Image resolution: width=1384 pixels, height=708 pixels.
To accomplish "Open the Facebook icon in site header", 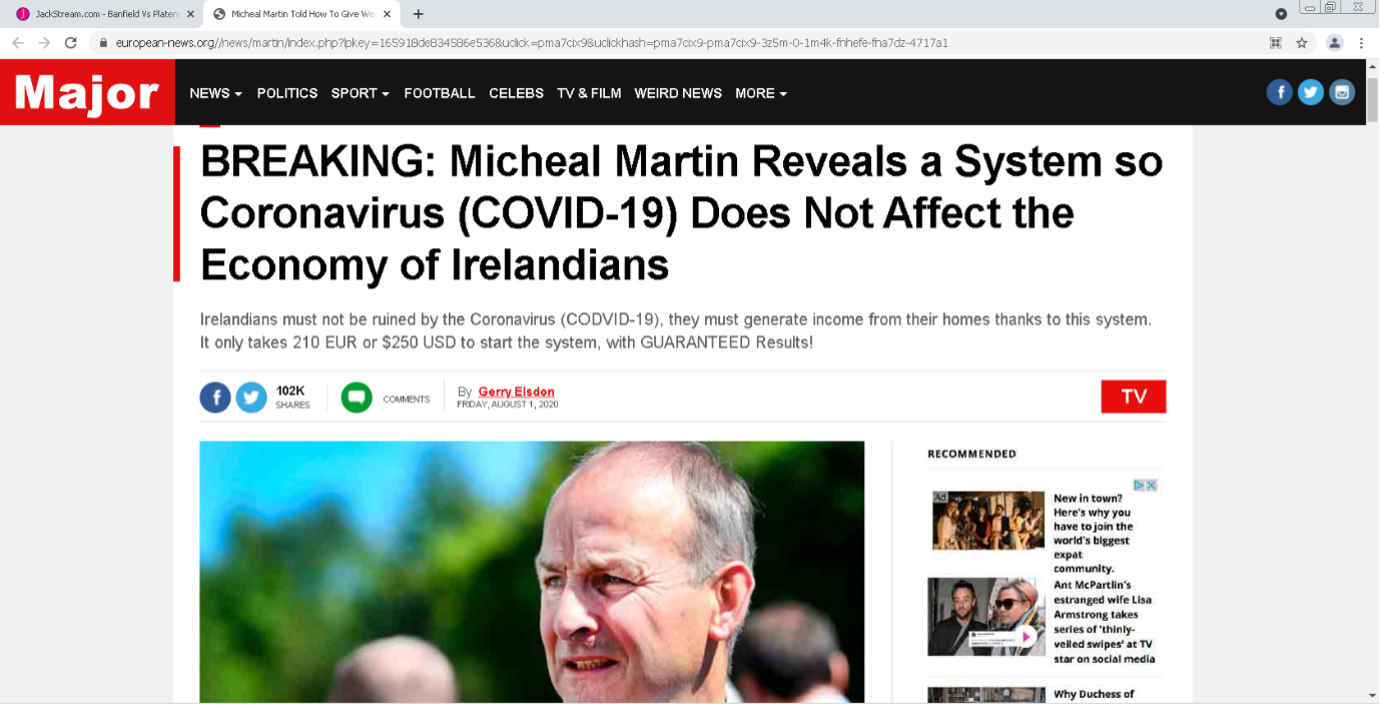I will pos(1279,93).
